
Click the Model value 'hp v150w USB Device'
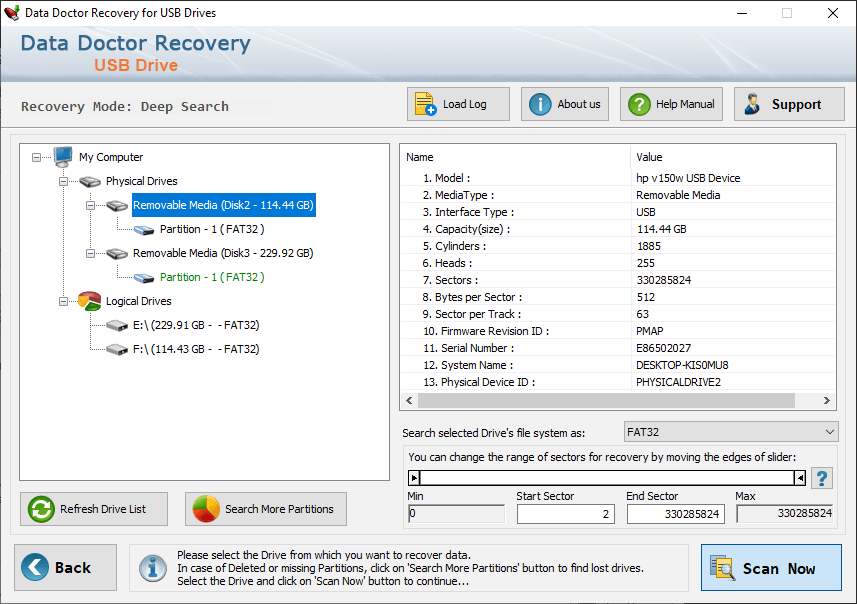(x=688, y=178)
